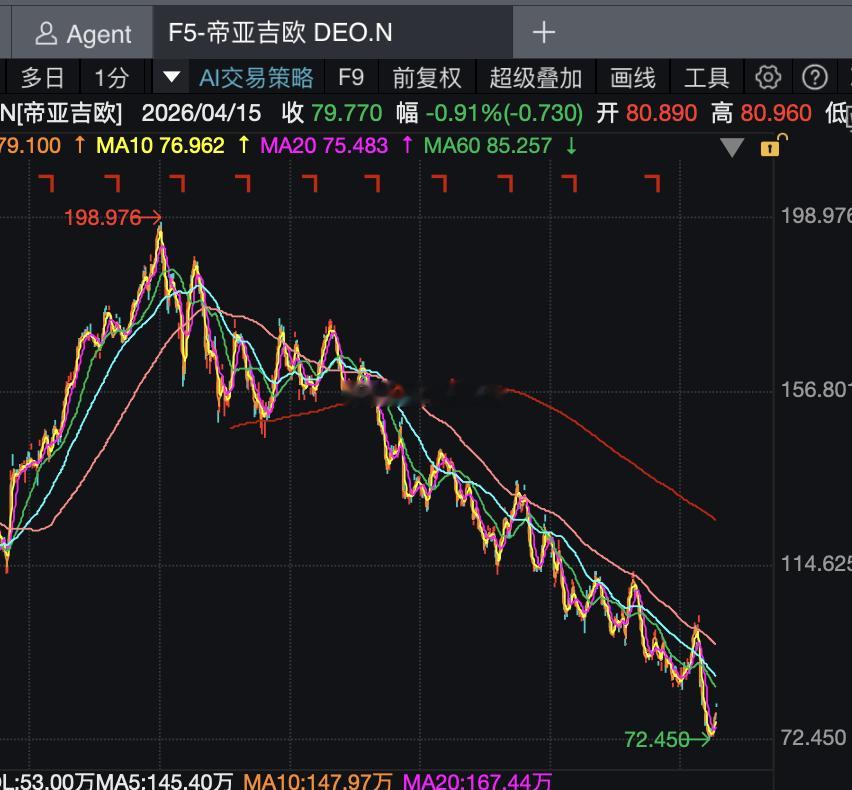852x790 pixels.
Task: Click the stock name 帝亚吉欧 in info bar
Action: [x=70, y=114]
